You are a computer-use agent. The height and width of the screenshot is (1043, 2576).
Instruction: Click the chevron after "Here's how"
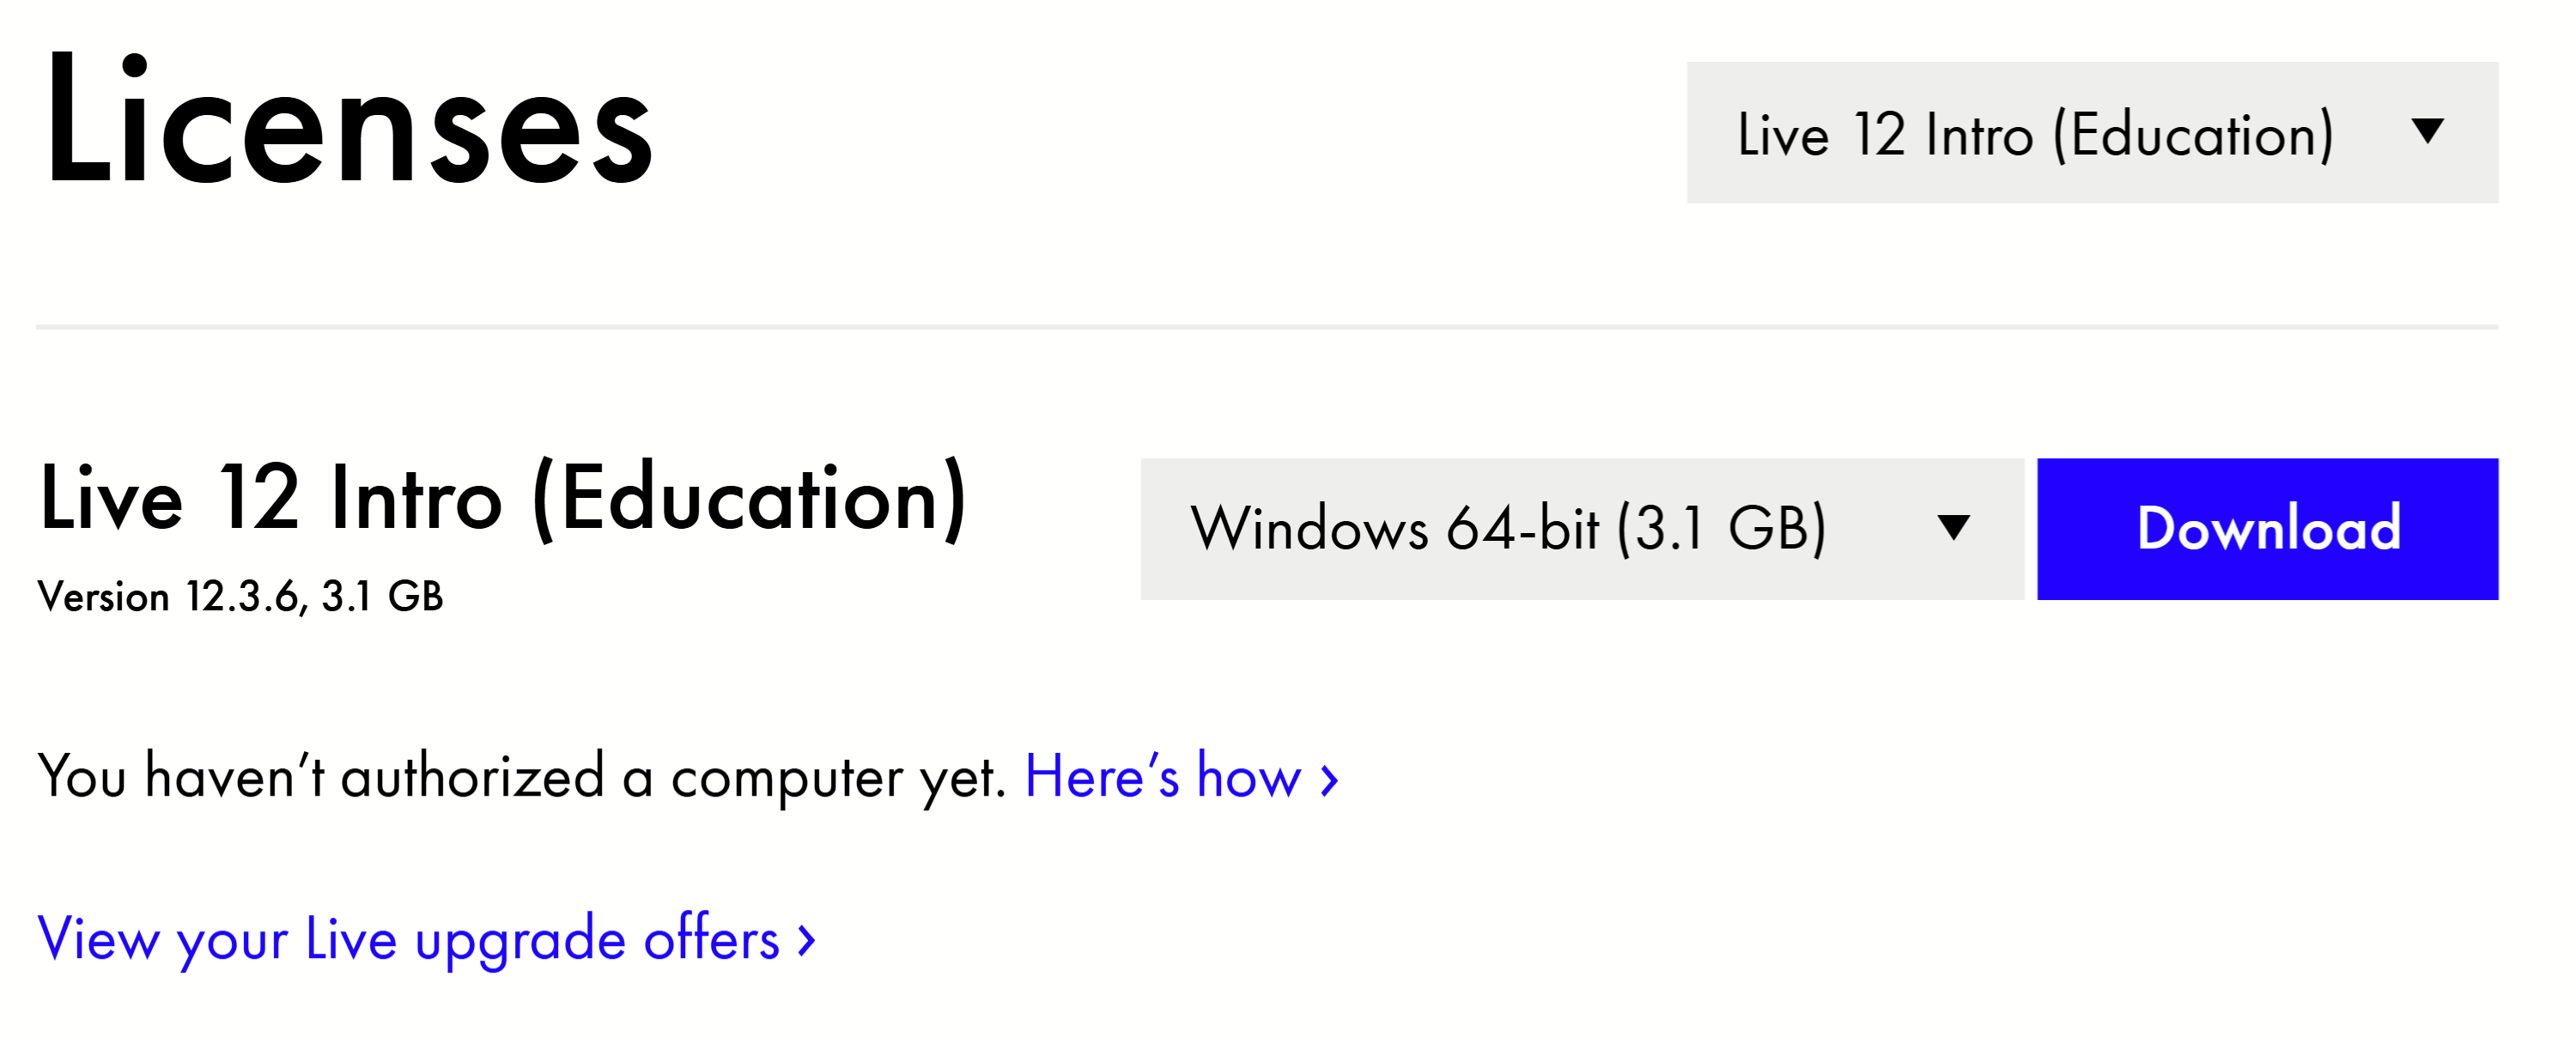(x=1329, y=779)
